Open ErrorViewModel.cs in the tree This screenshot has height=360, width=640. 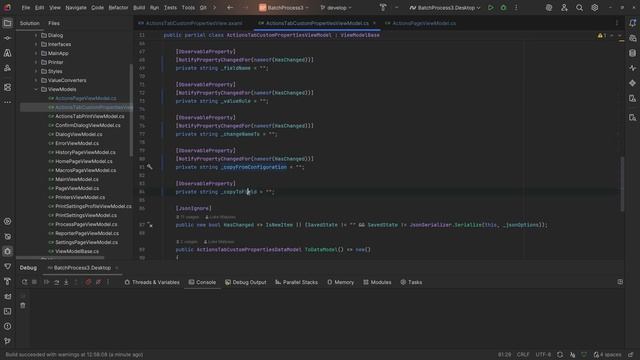tap(77, 143)
